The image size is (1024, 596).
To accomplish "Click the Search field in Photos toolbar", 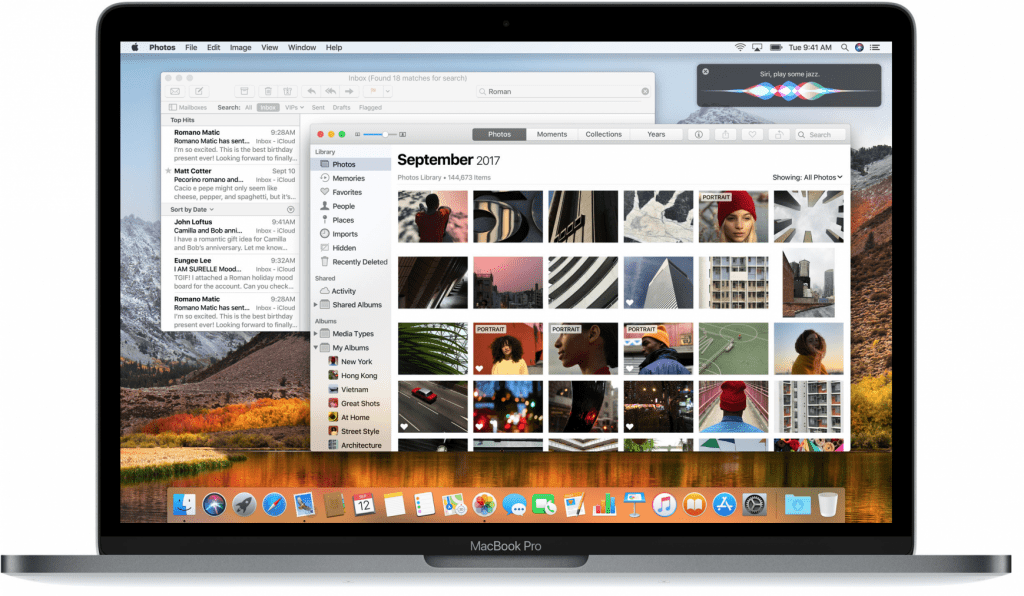I will [820, 134].
